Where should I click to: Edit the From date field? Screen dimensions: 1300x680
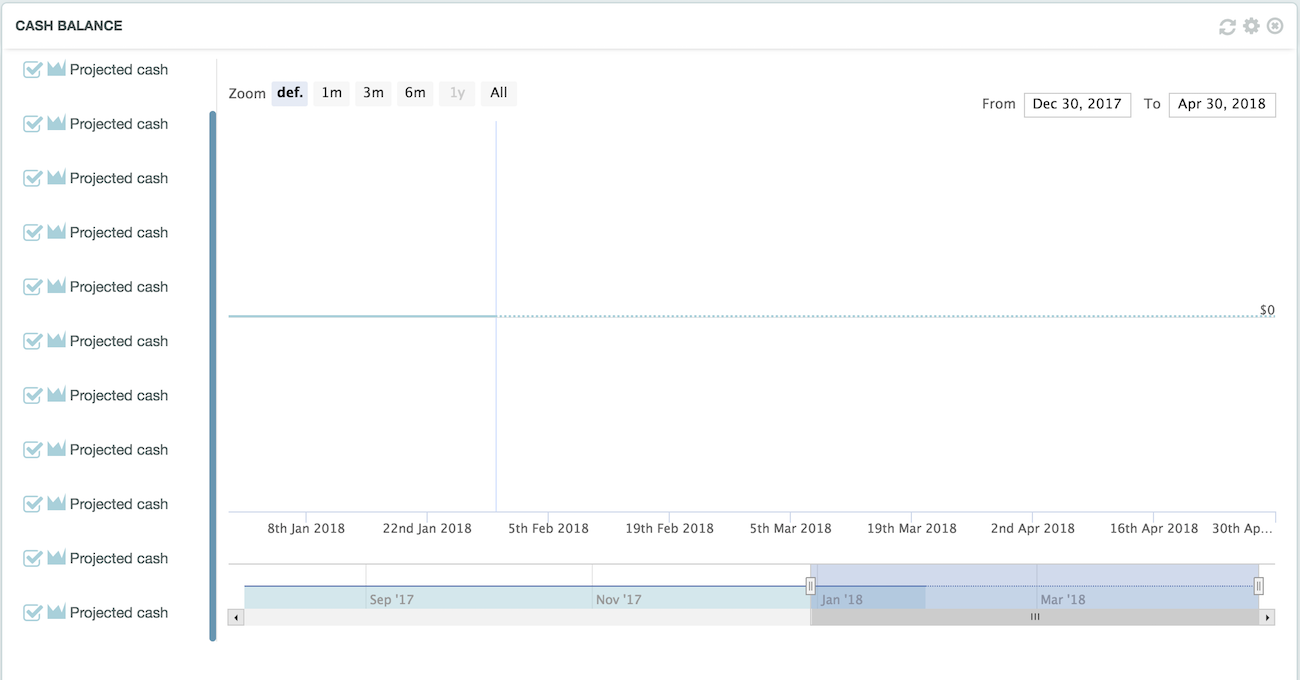pyautogui.click(x=1077, y=104)
